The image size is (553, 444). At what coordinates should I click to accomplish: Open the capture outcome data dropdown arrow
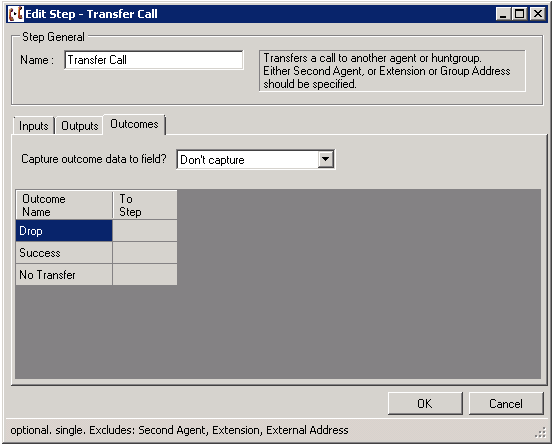click(326, 159)
